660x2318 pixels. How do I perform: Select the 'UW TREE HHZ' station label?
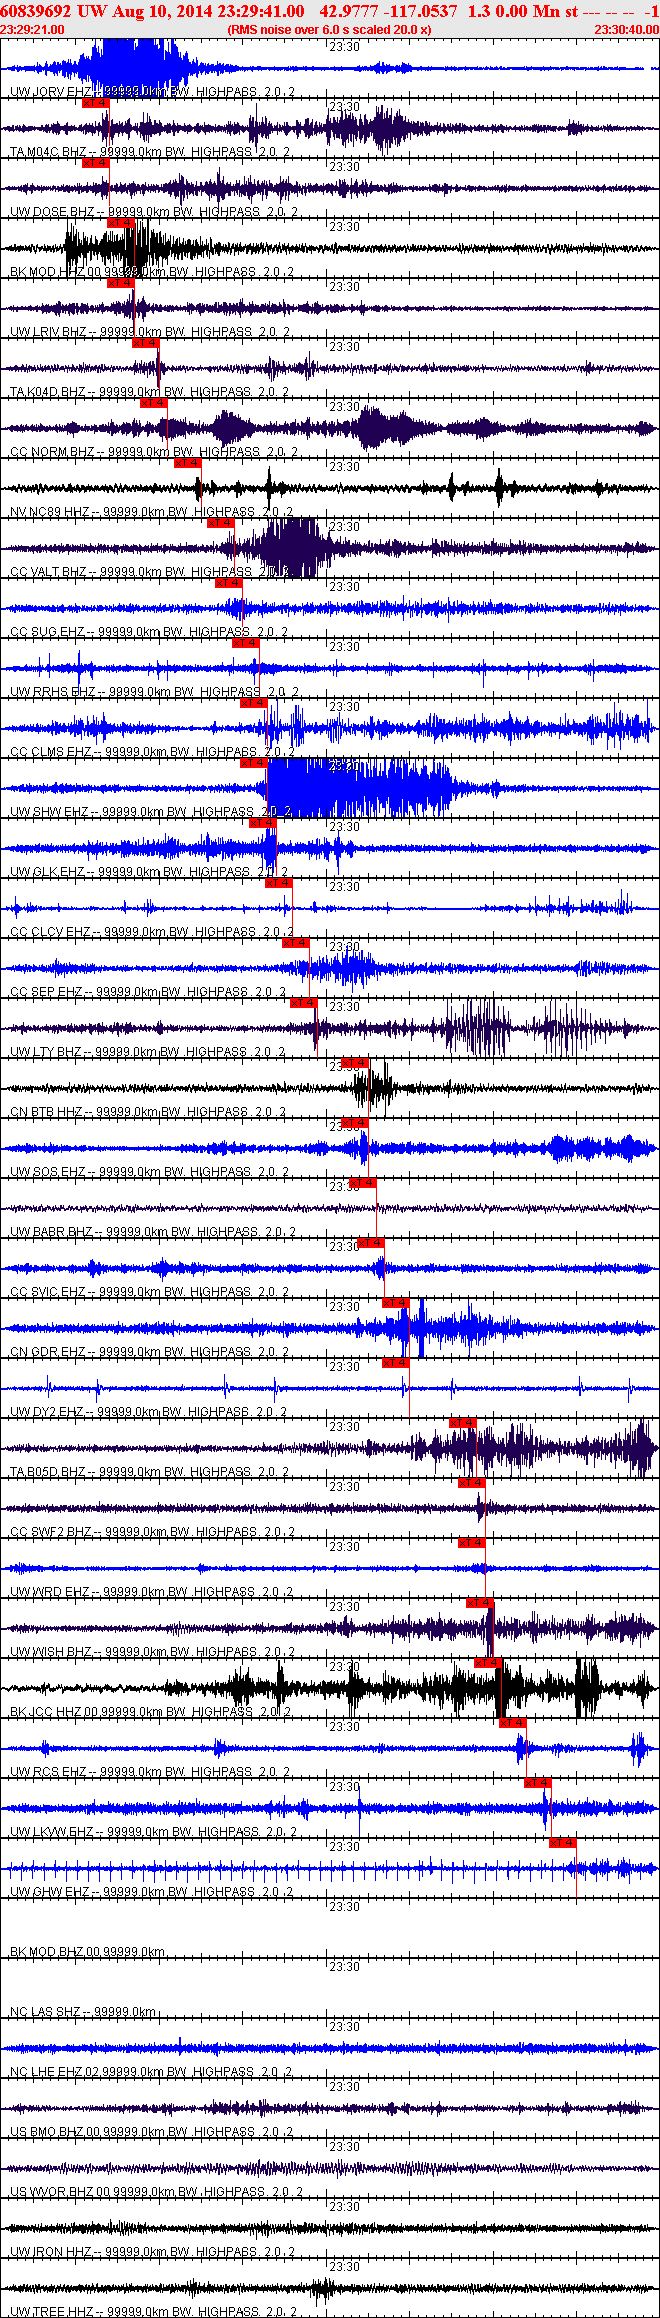[50, 2312]
